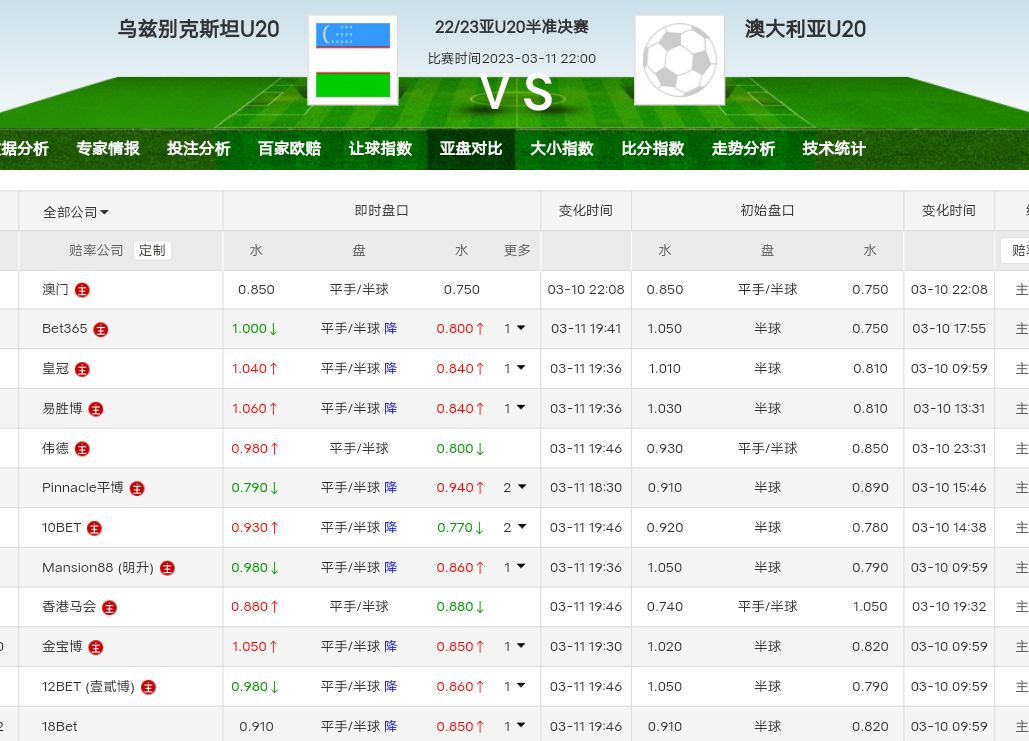Select the 让球指数 tab
This screenshot has width=1029, height=741.
(x=380, y=149)
